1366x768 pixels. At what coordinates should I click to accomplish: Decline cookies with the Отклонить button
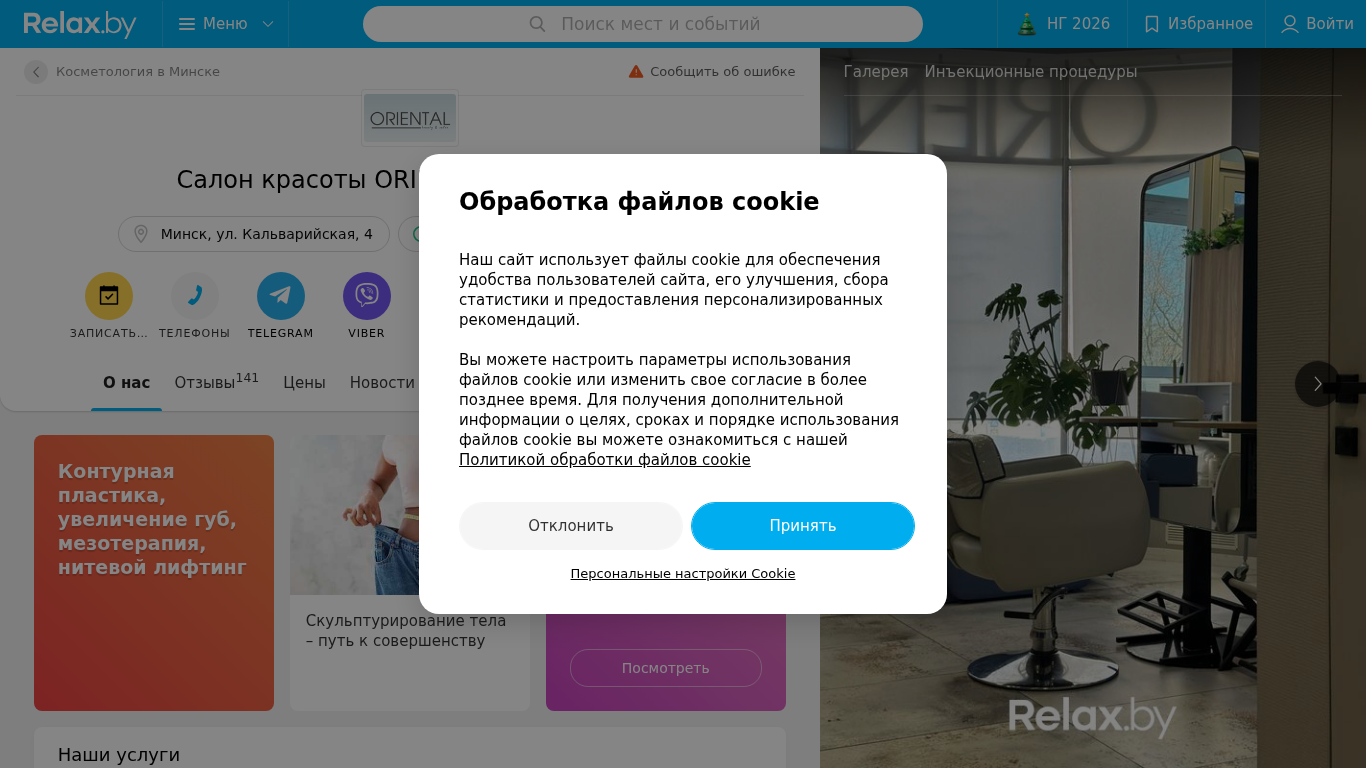click(571, 526)
